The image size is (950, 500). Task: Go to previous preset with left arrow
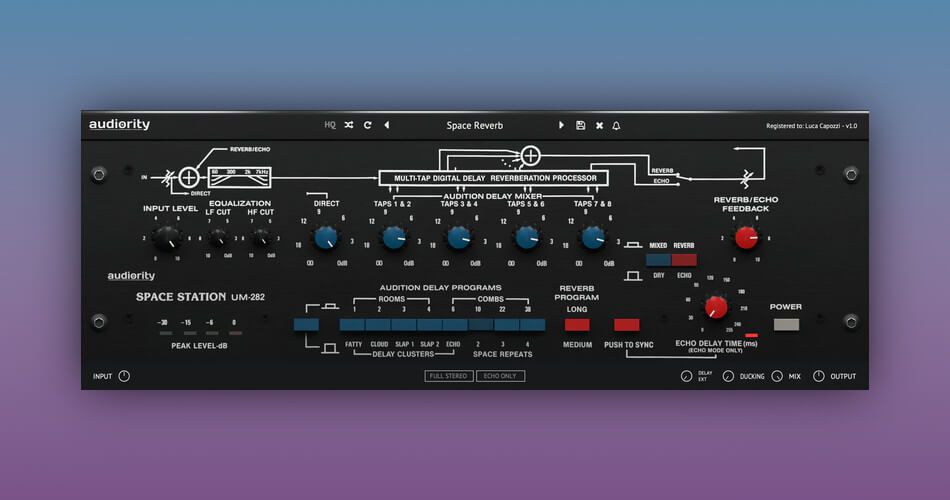point(387,125)
